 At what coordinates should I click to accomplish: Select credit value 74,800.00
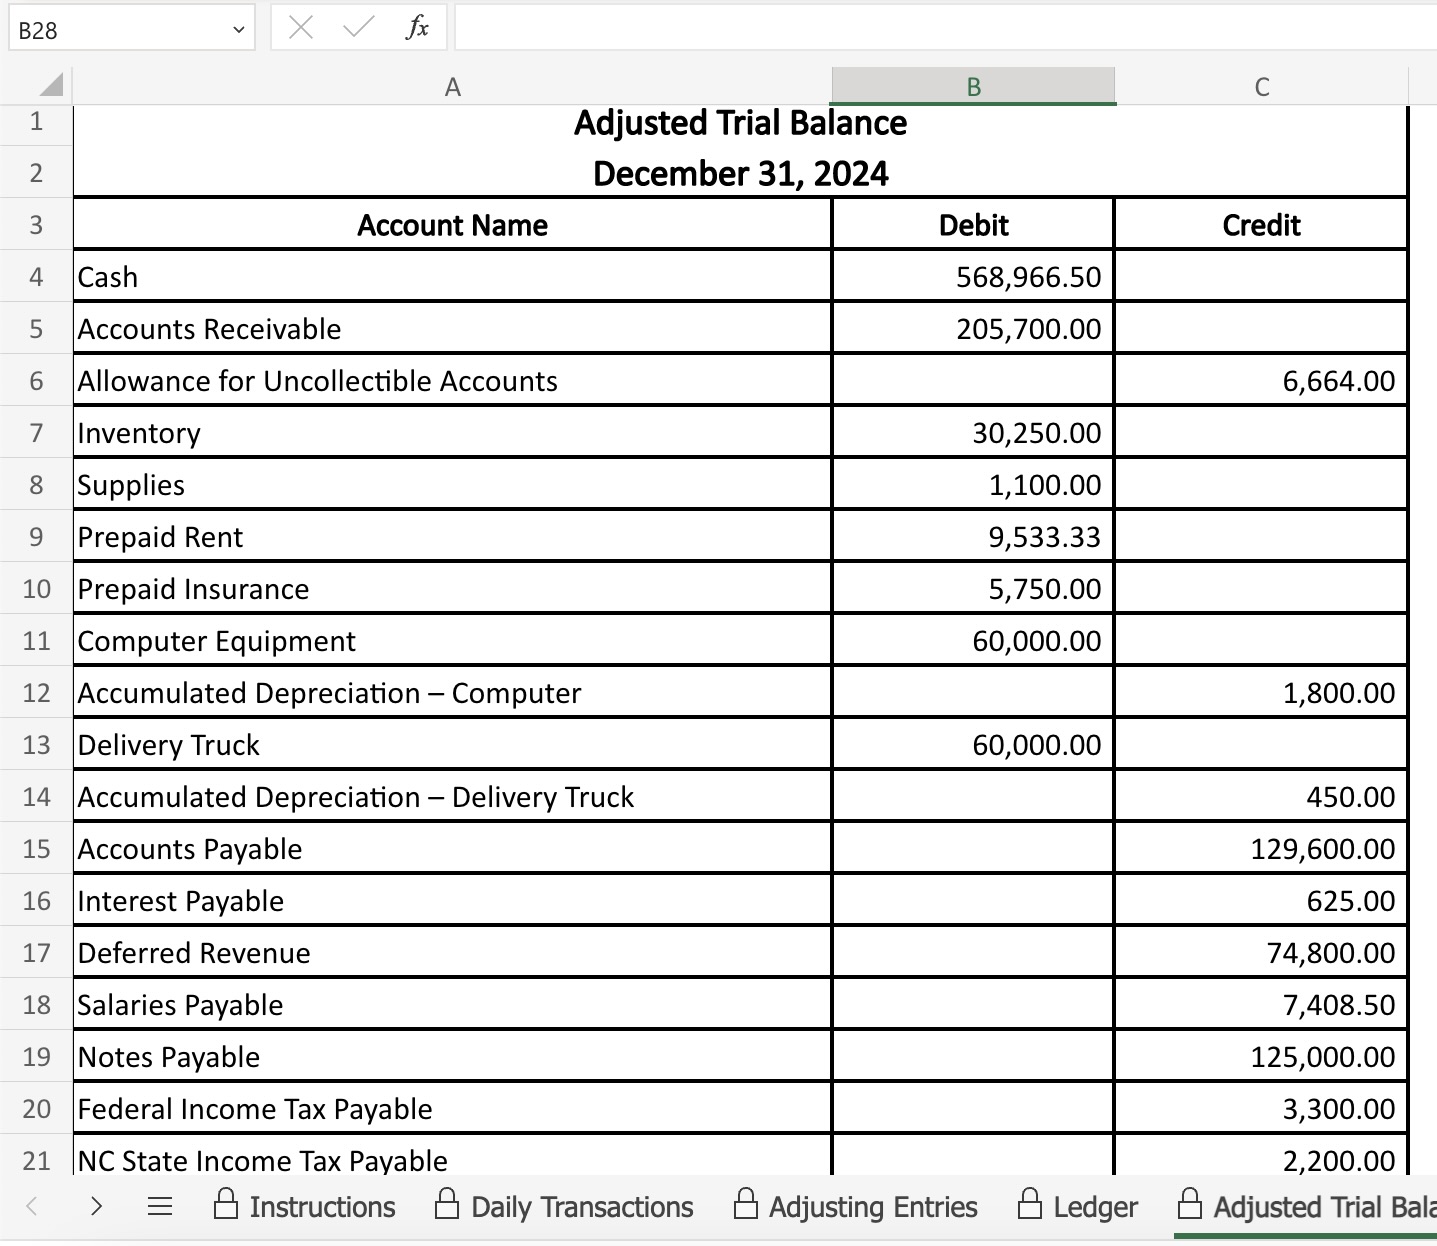tap(1261, 953)
